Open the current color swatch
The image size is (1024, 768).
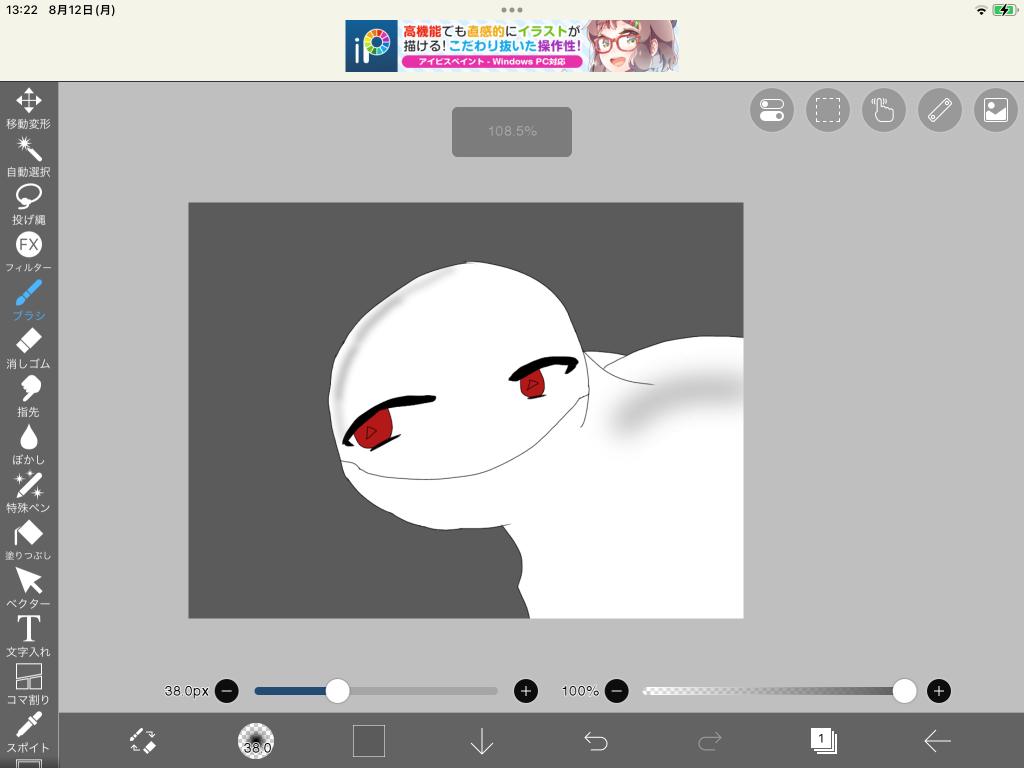point(369,741)
